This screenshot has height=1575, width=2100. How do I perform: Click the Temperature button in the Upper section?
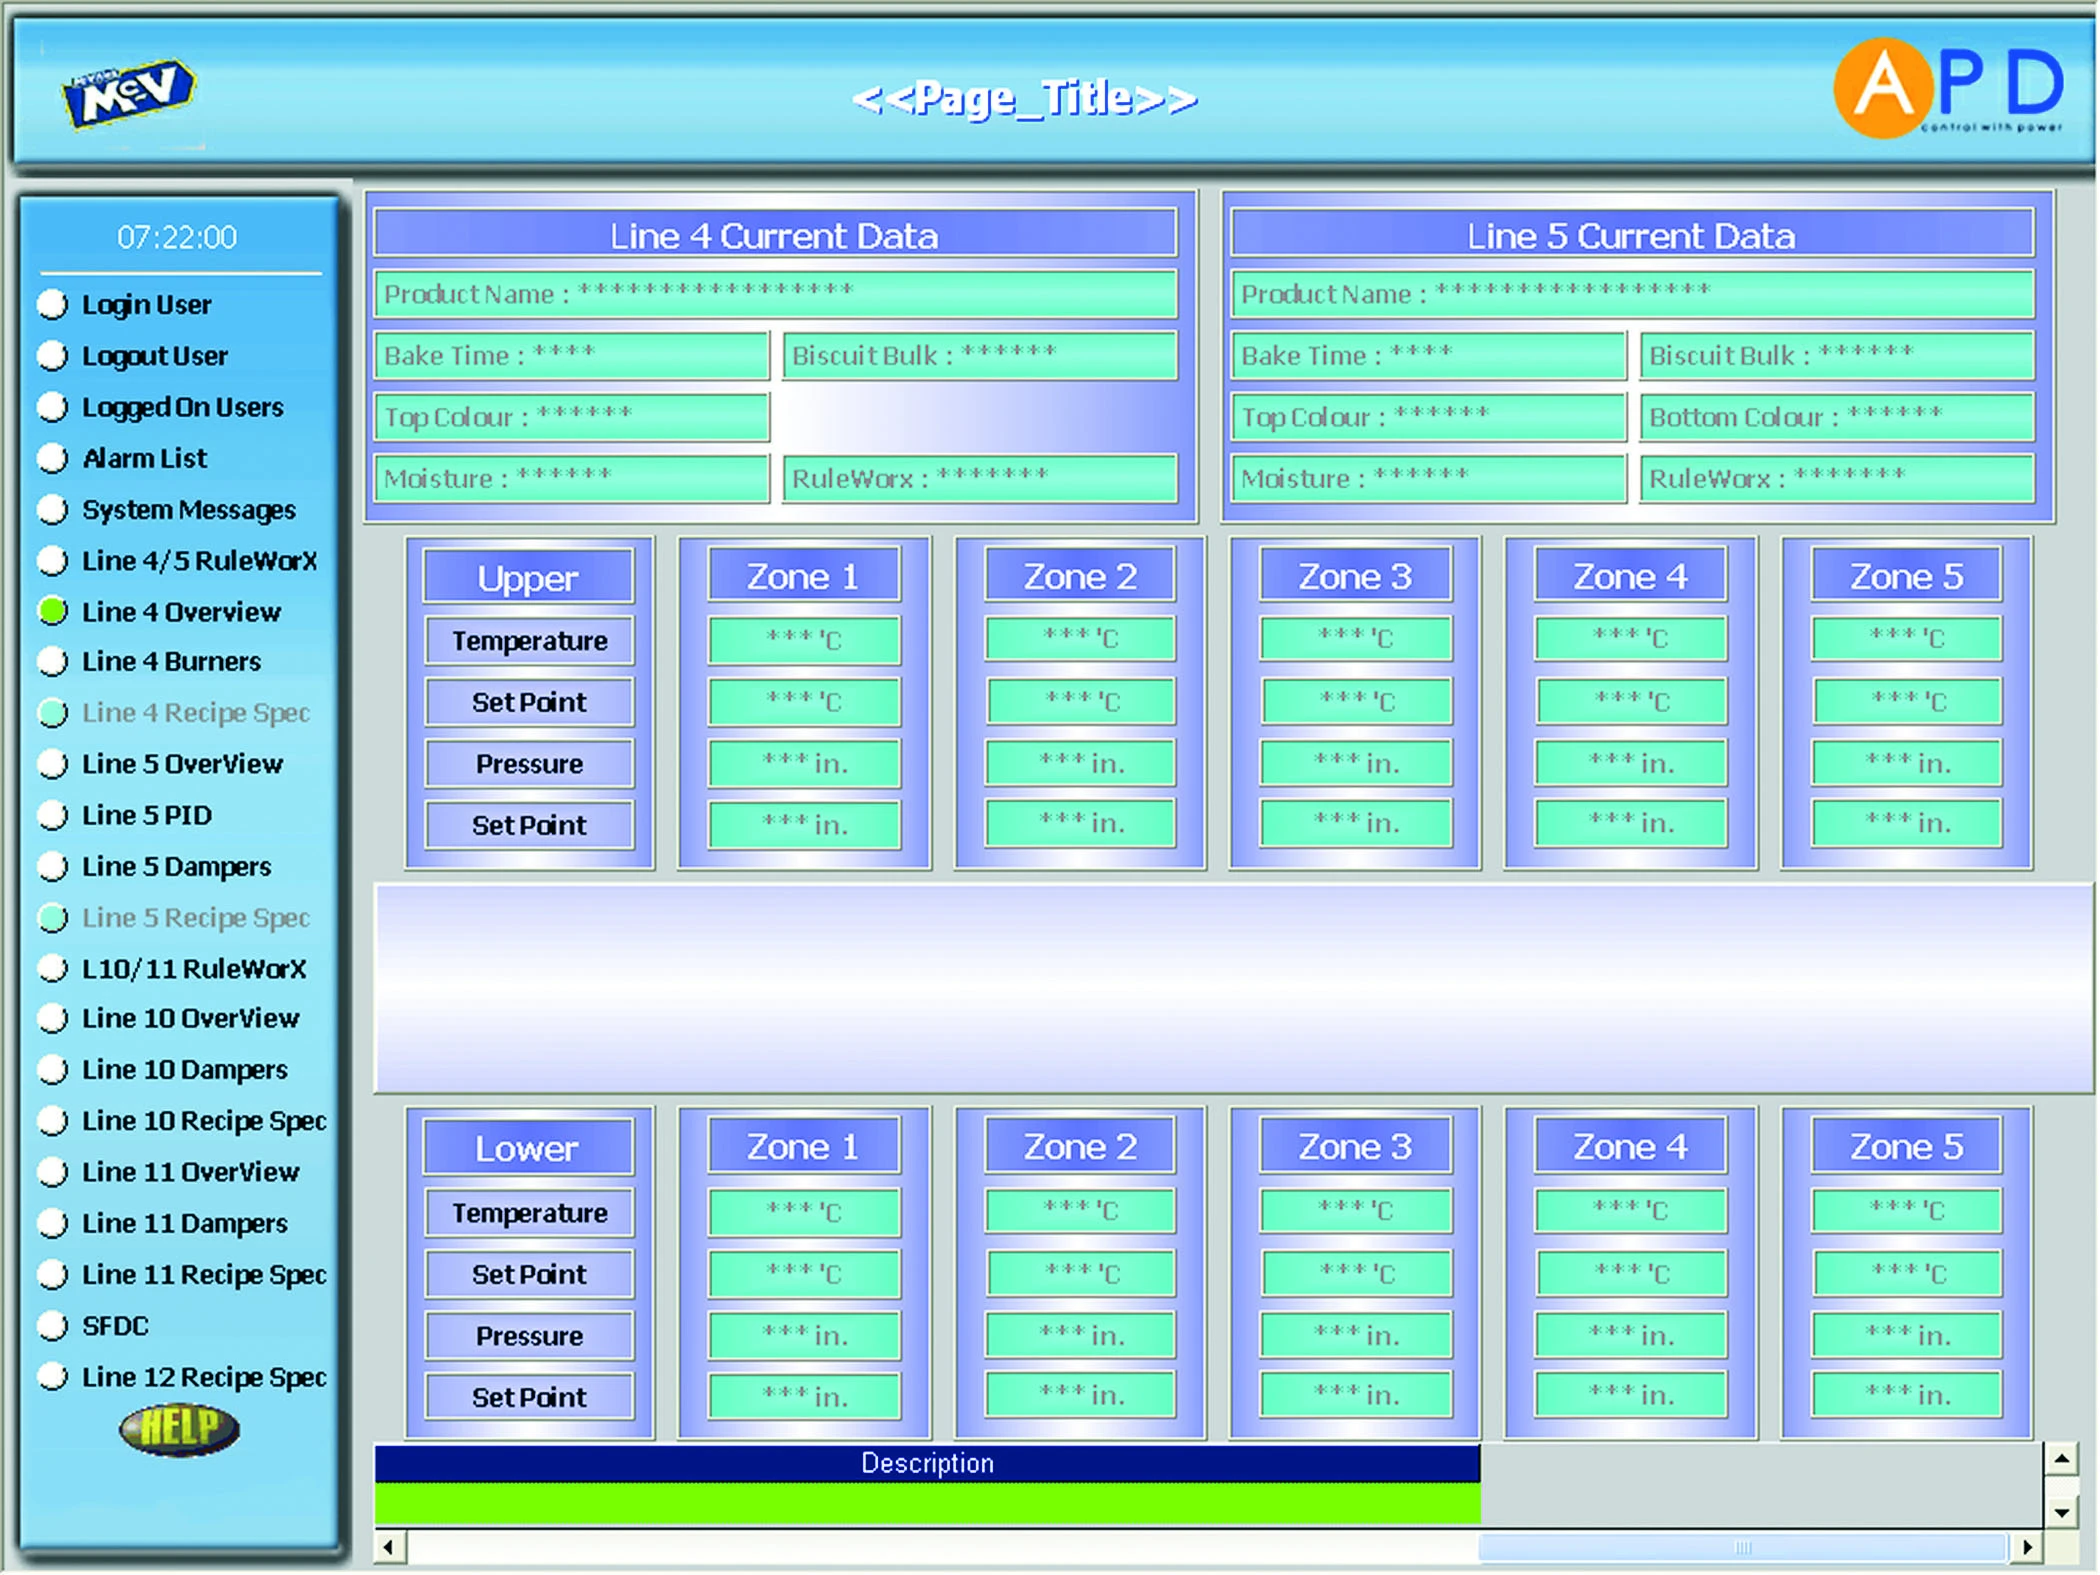pyautogui.click(x=529, y=640)
